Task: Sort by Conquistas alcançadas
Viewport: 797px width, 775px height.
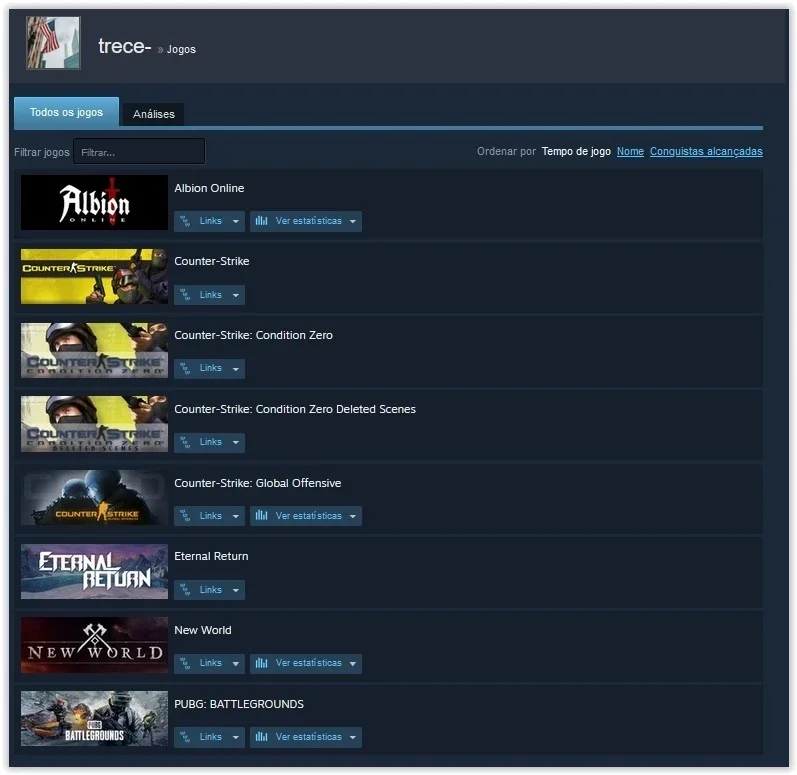Action: point(706,151)
